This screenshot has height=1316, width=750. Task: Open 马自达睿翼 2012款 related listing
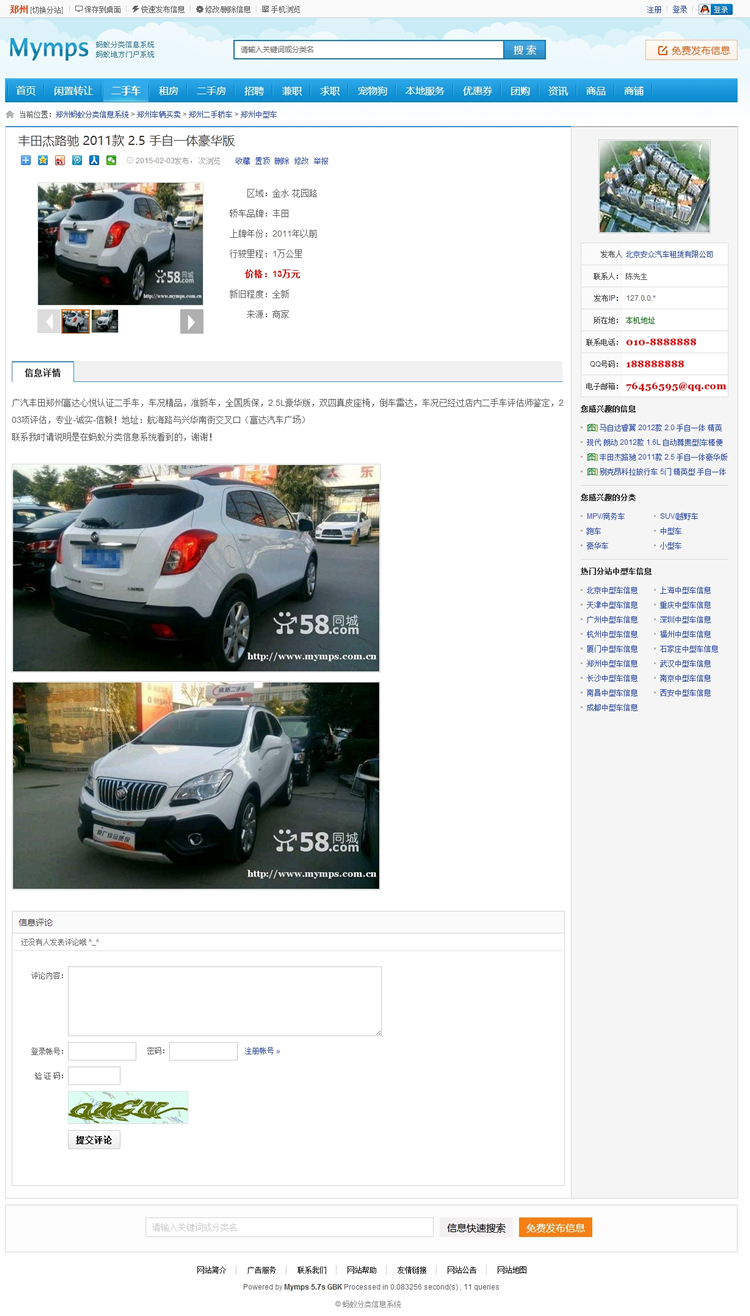click(660, 427)
